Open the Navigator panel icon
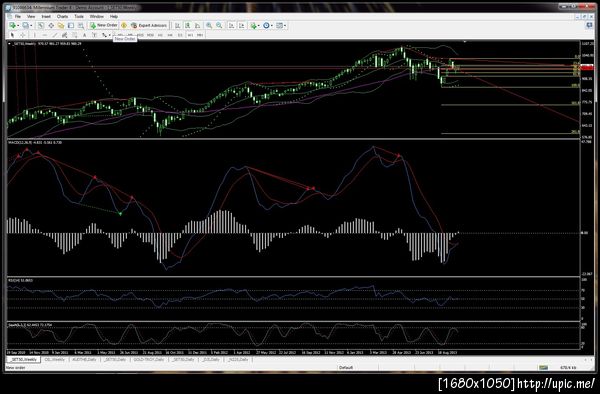This screenshot has width=600, height=394. point(61,25)
